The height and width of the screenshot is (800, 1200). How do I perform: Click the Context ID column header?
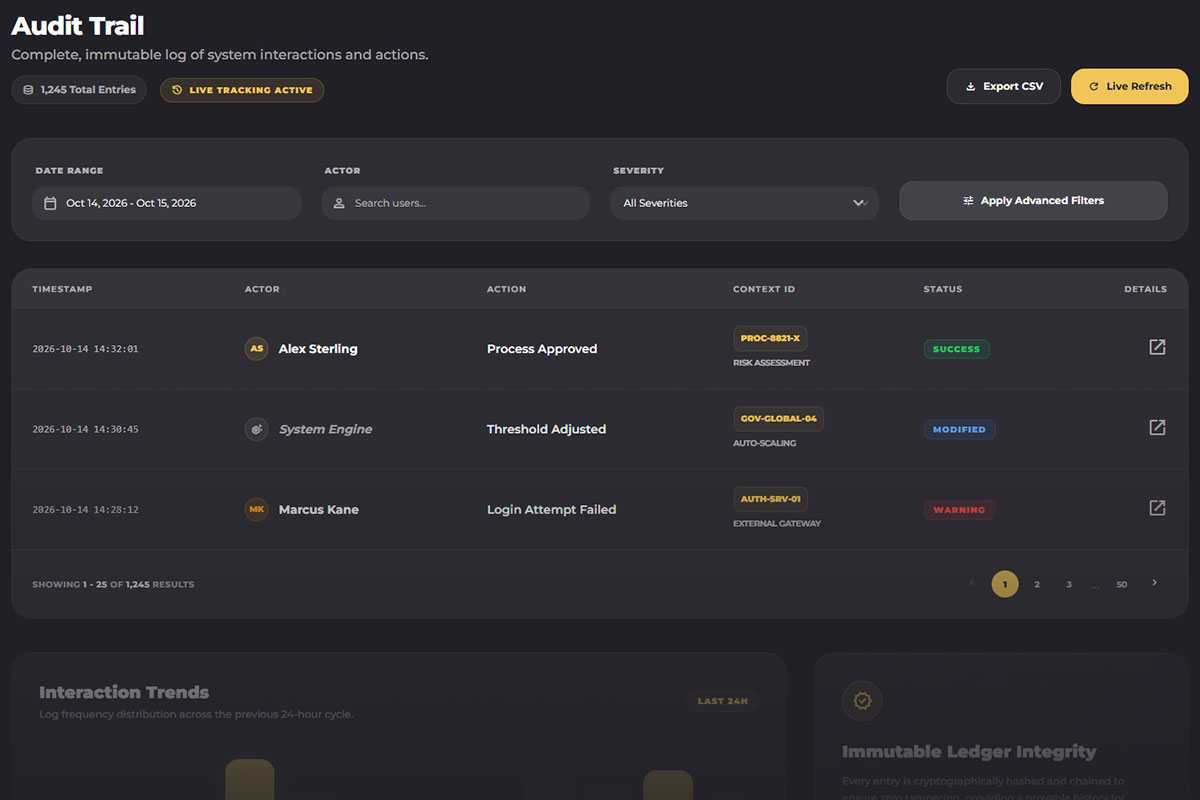coord(764,289)
